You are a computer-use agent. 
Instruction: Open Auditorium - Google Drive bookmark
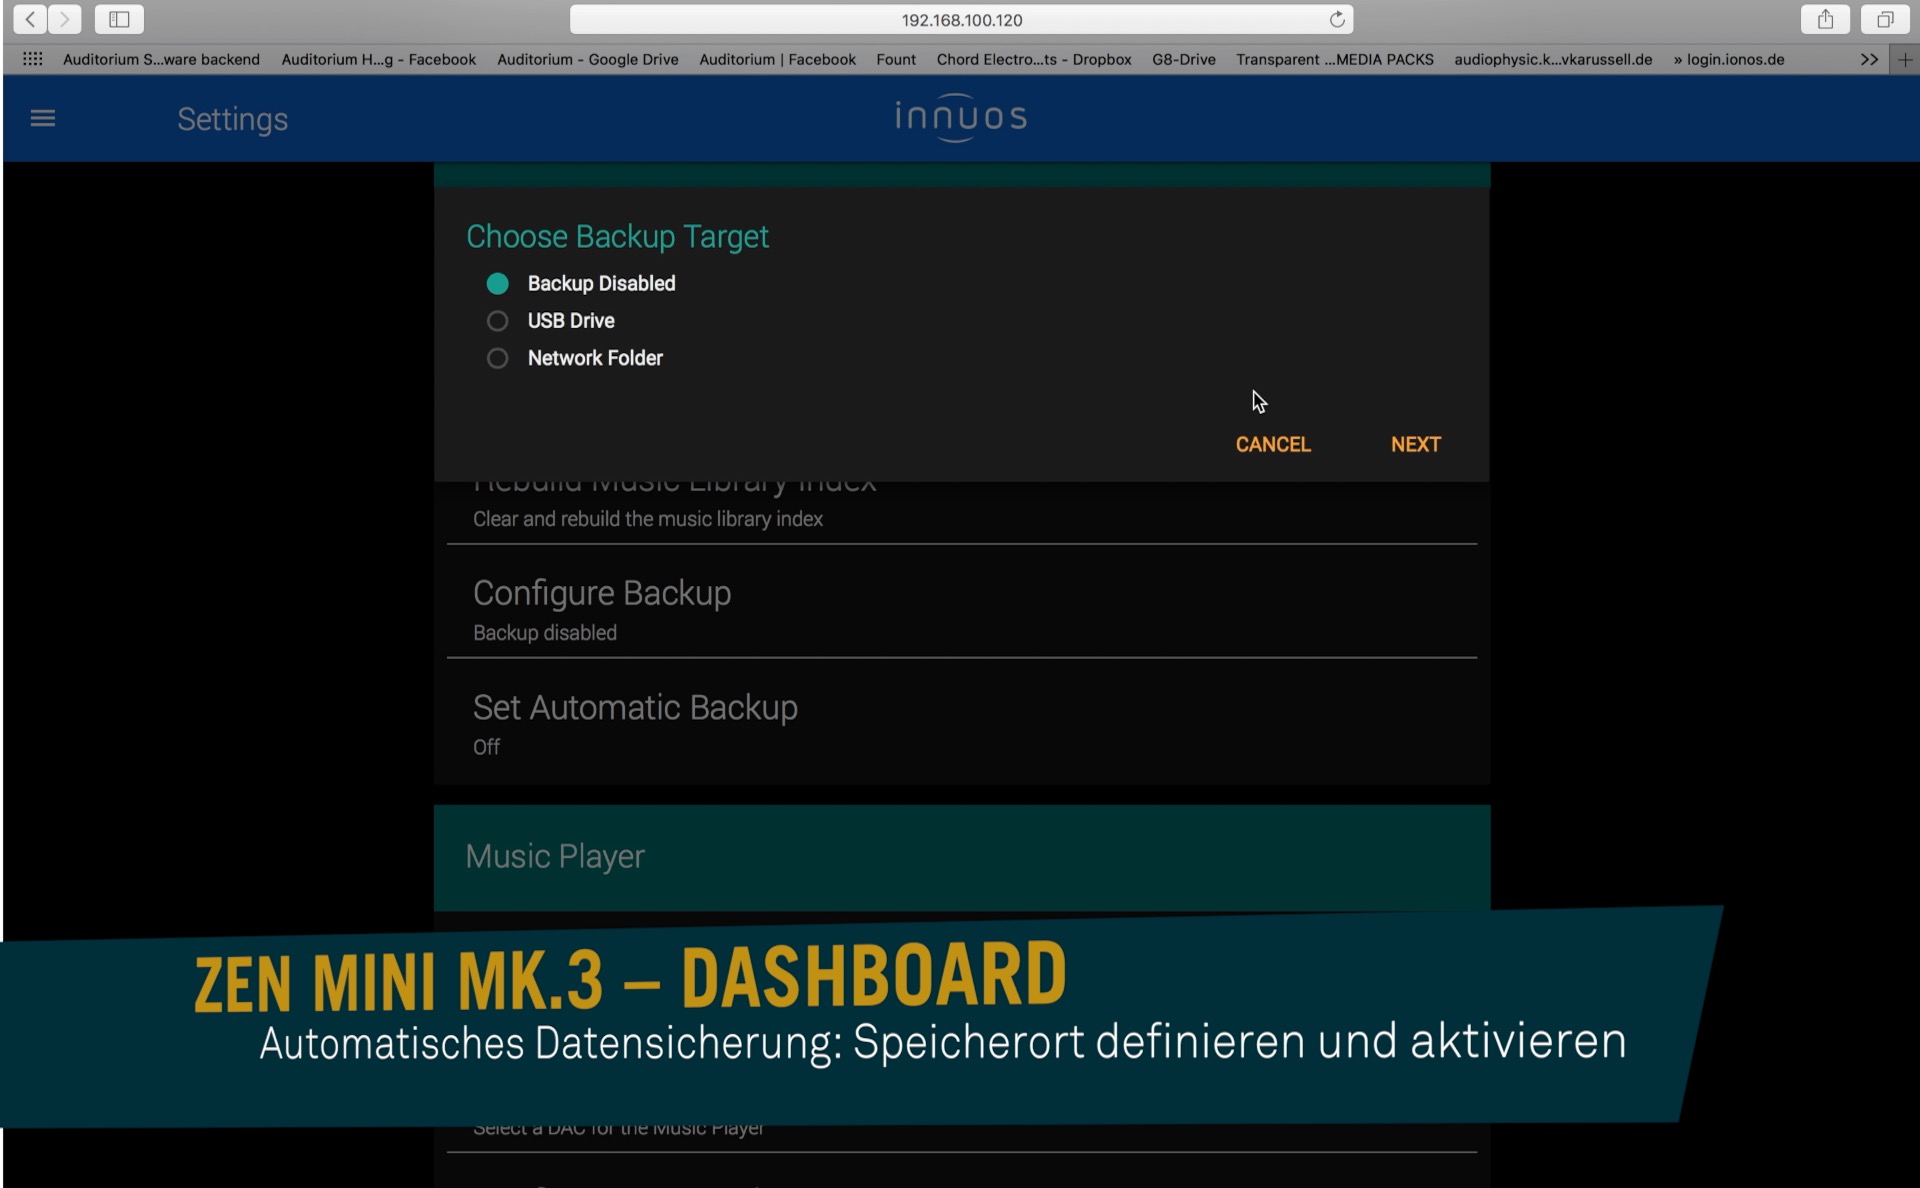[587, 59]
